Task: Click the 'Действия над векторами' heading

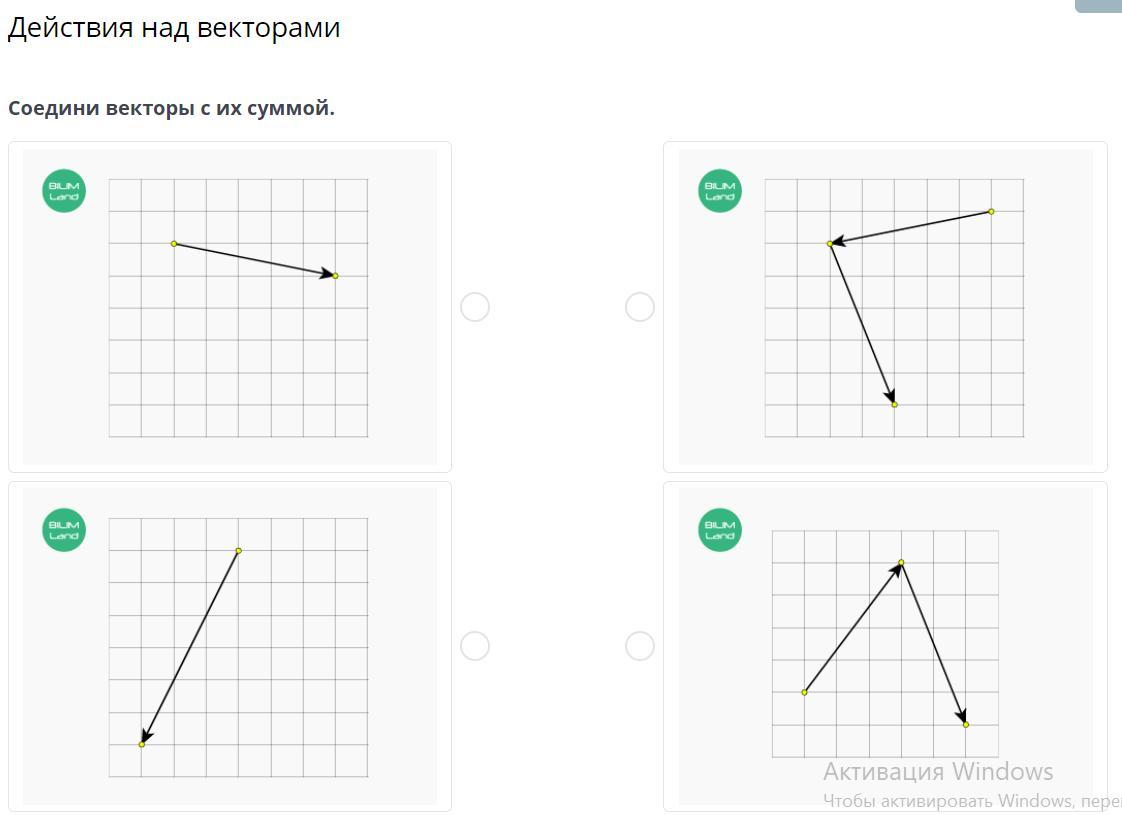Action: click(x=174, y=29)
